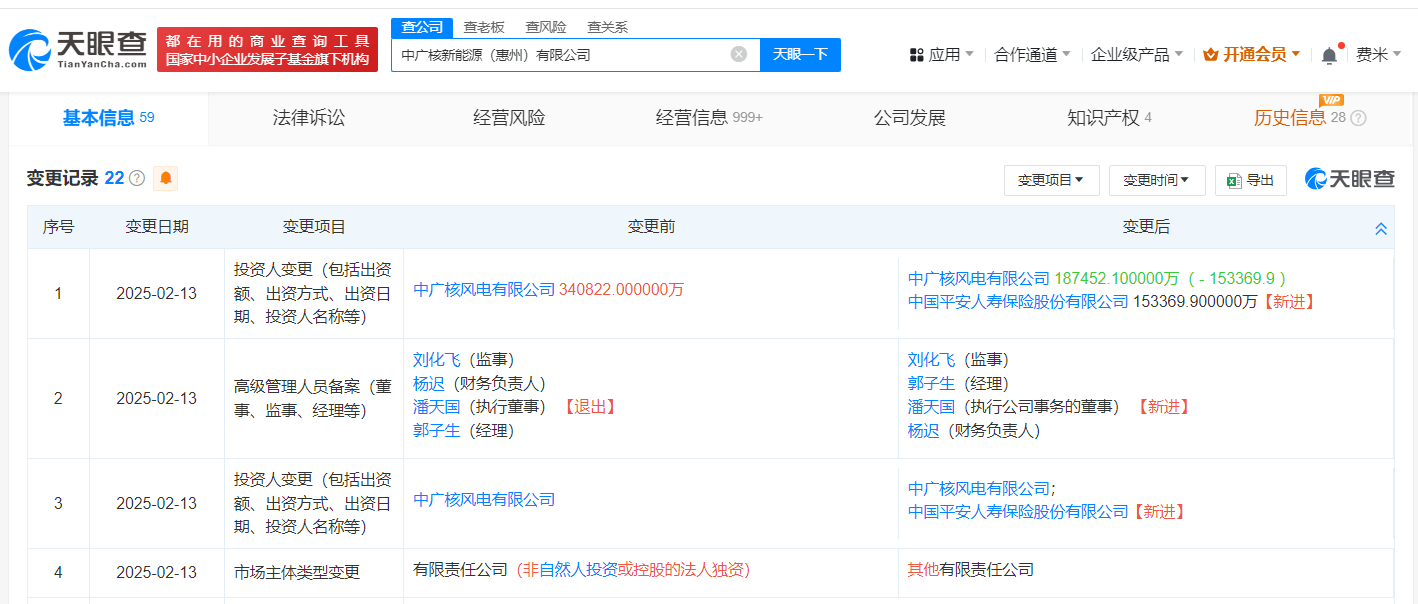The height and width of the screenshot is (604, 1418).
Task: Open the notification bell in the header
Action: coord(1329,55)
